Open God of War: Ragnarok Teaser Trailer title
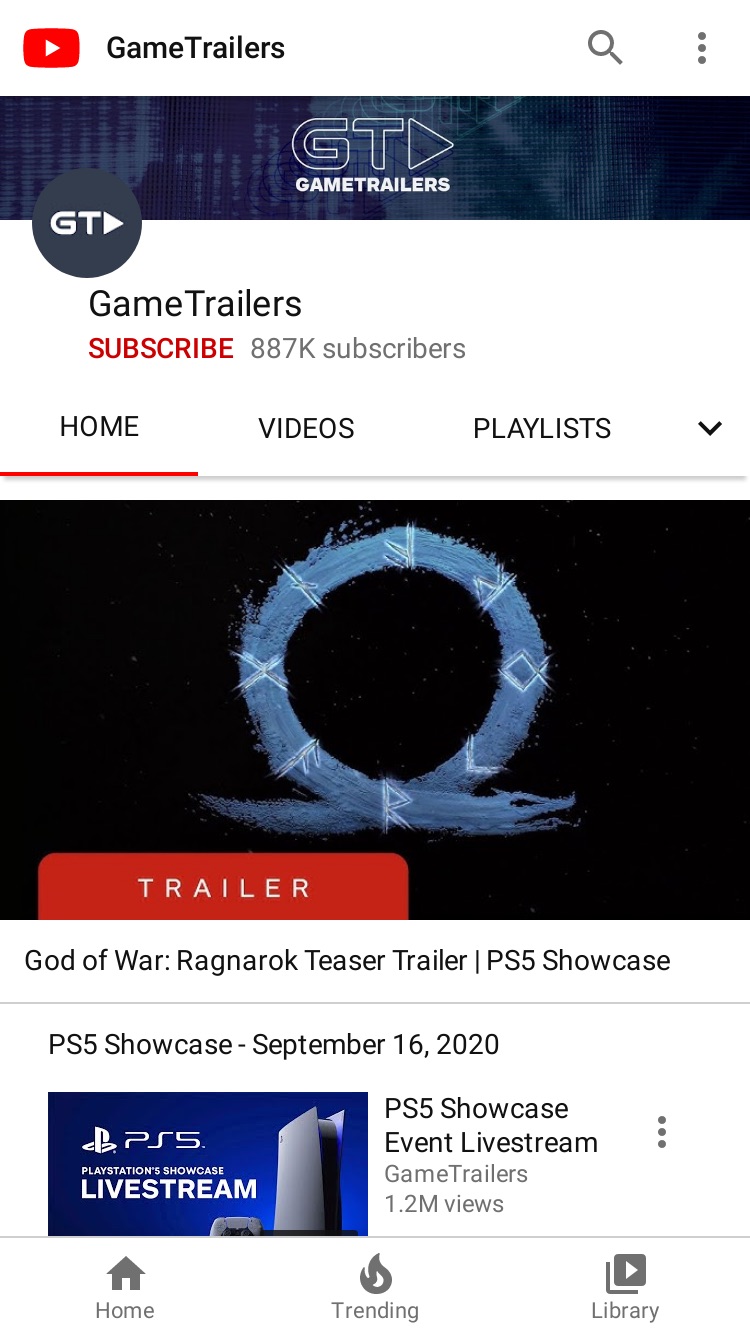Viewport: 750px width, 1334px height. 347,960
